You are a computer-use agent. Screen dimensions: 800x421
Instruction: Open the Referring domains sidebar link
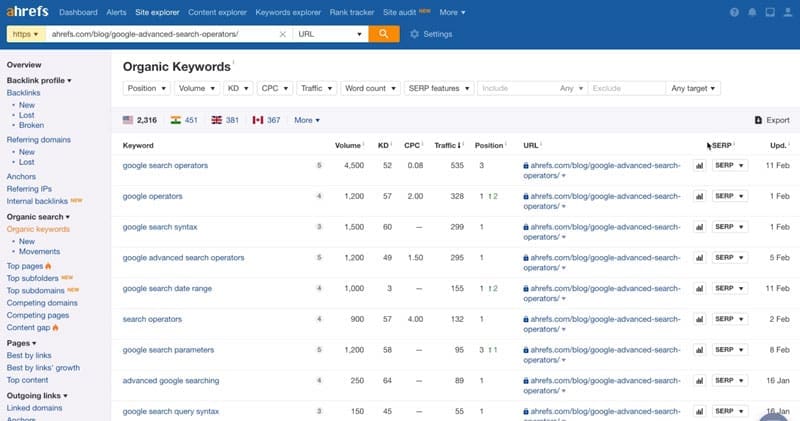[x=37, y=139]
